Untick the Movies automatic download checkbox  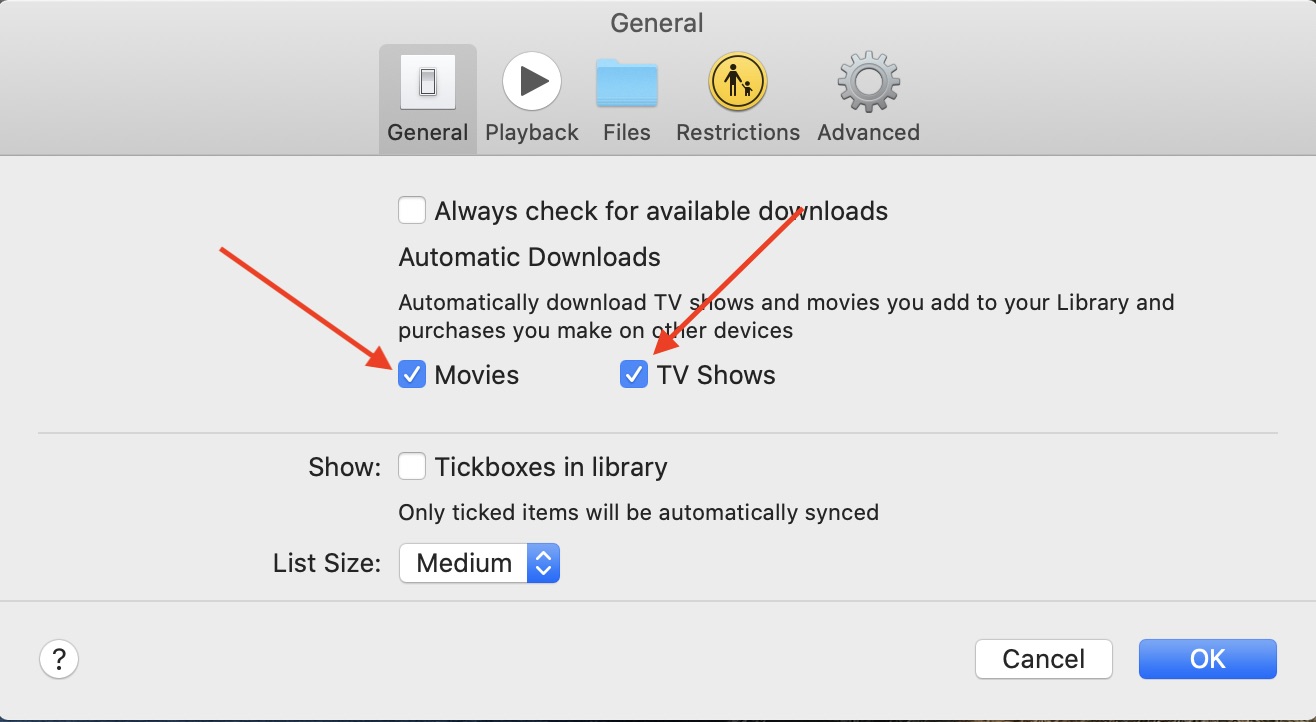412,375
